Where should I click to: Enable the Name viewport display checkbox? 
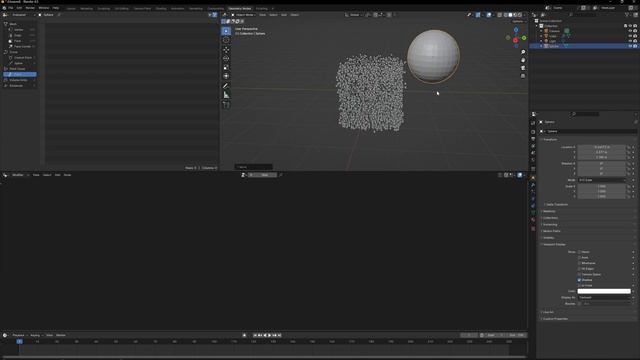tap(579, 252)
